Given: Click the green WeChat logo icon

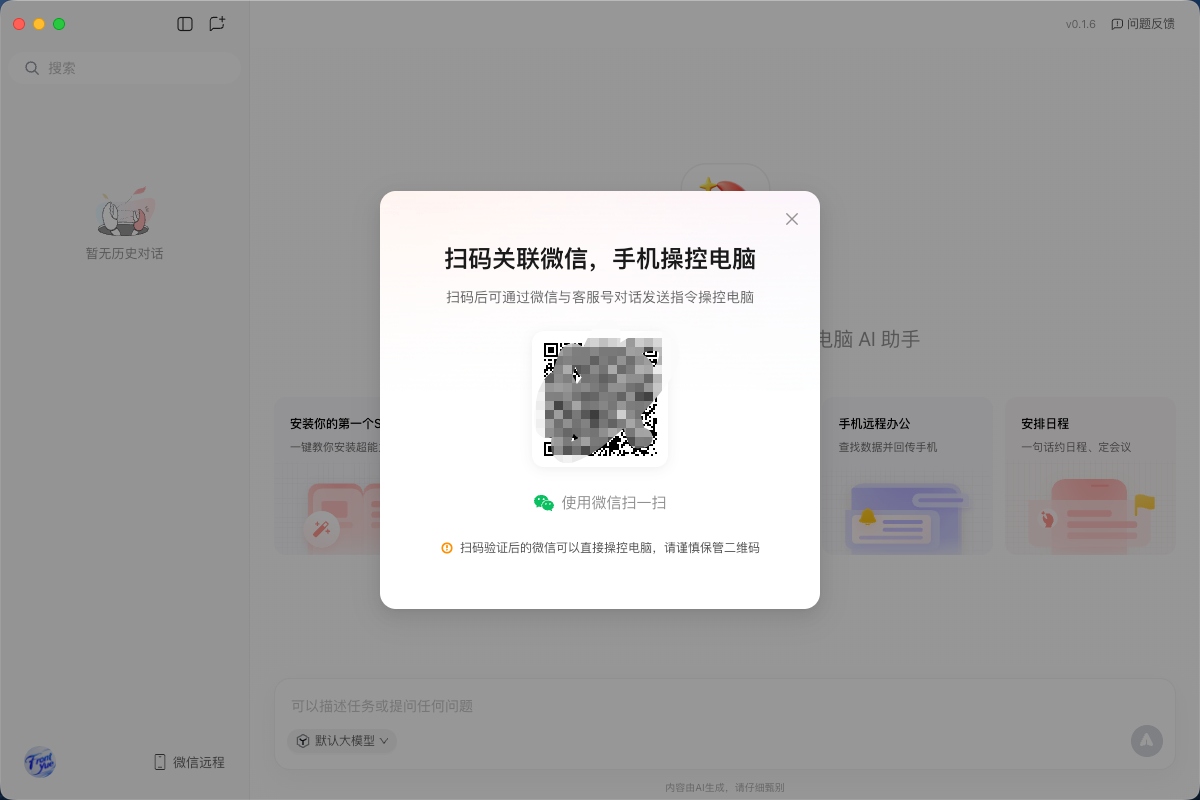Looking at the screenshot, I should (544, 503).
